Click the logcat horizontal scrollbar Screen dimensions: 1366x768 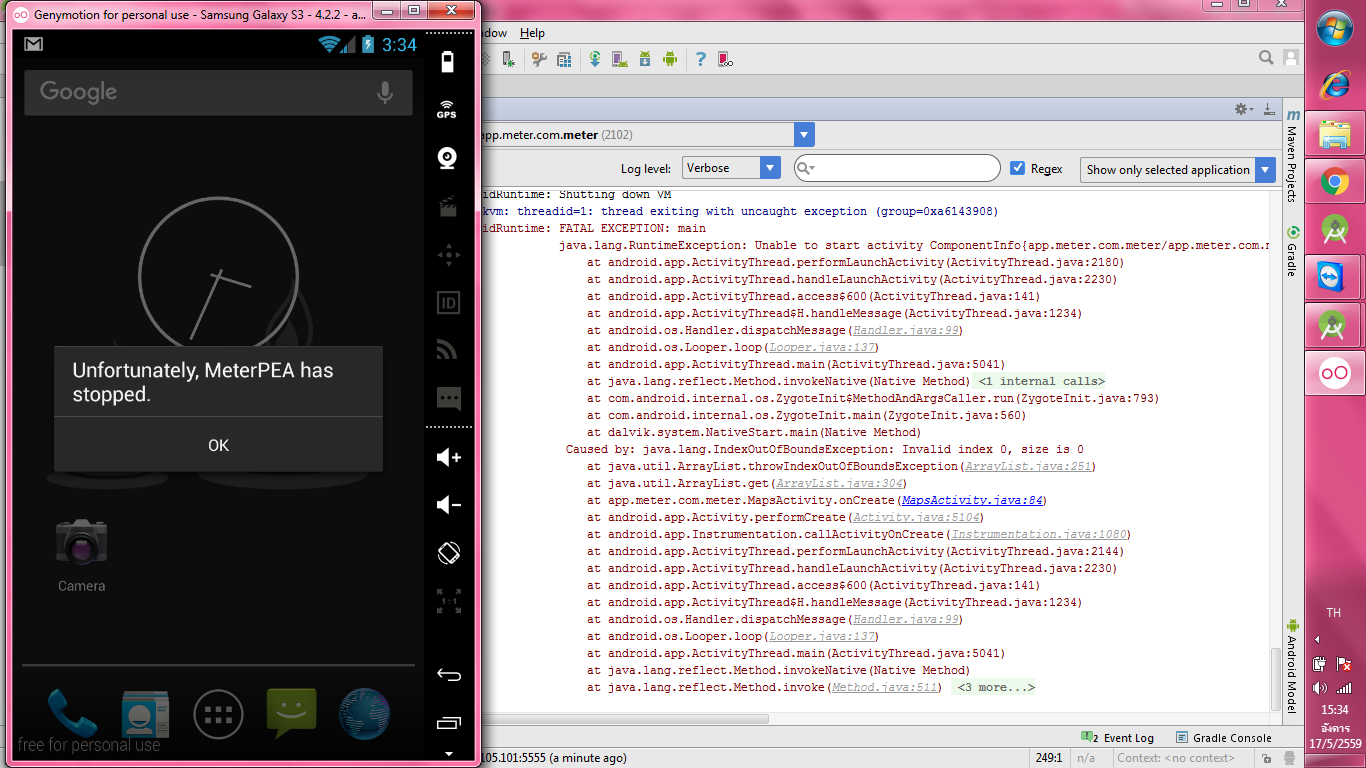point(625,718)
